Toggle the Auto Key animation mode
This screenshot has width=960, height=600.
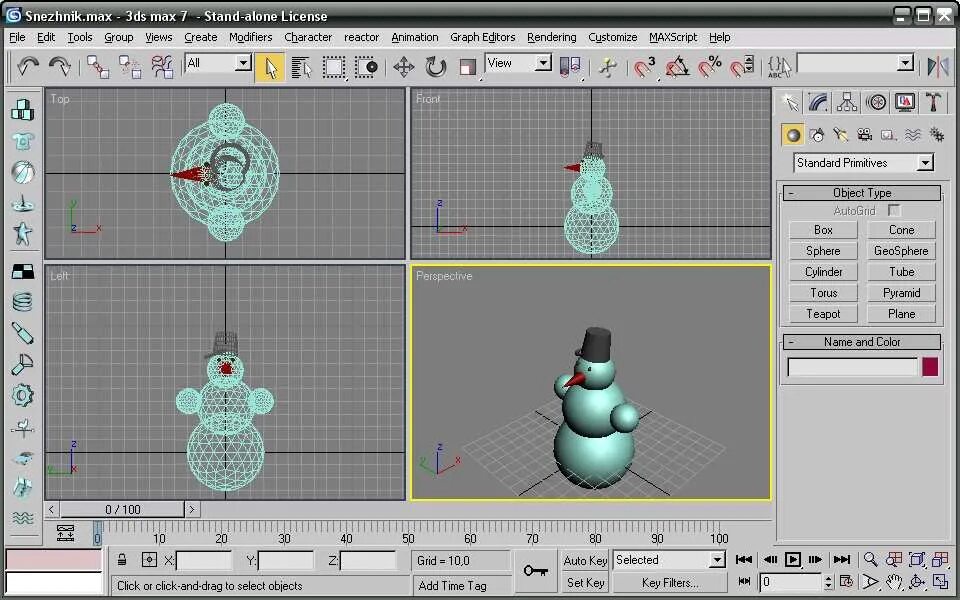[x=583, y=560]
